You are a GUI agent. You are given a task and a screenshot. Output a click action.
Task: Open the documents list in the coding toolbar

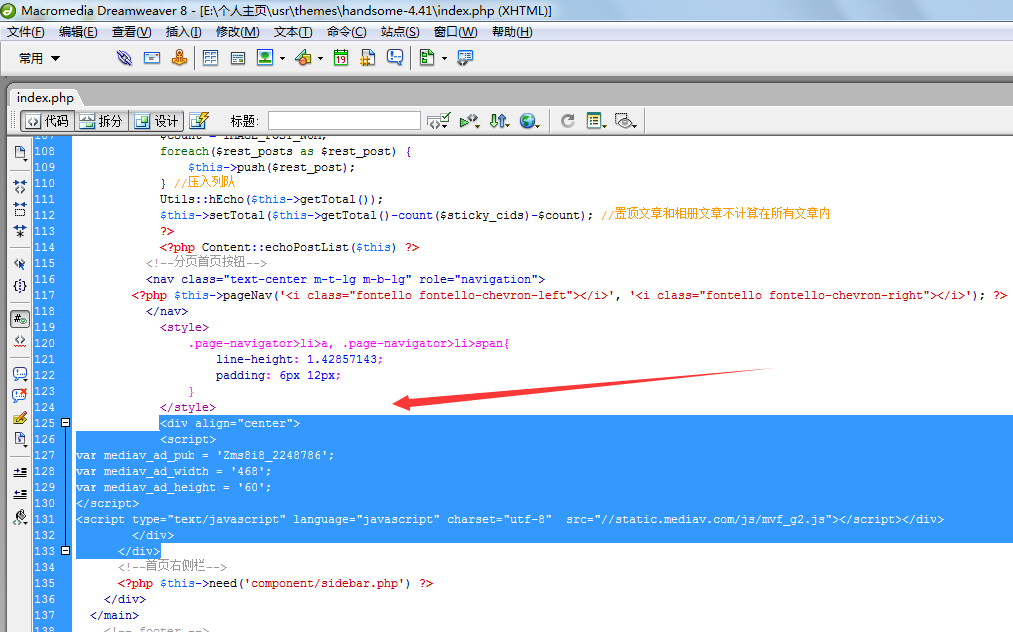pyautogui.click(x=20, y=153)
